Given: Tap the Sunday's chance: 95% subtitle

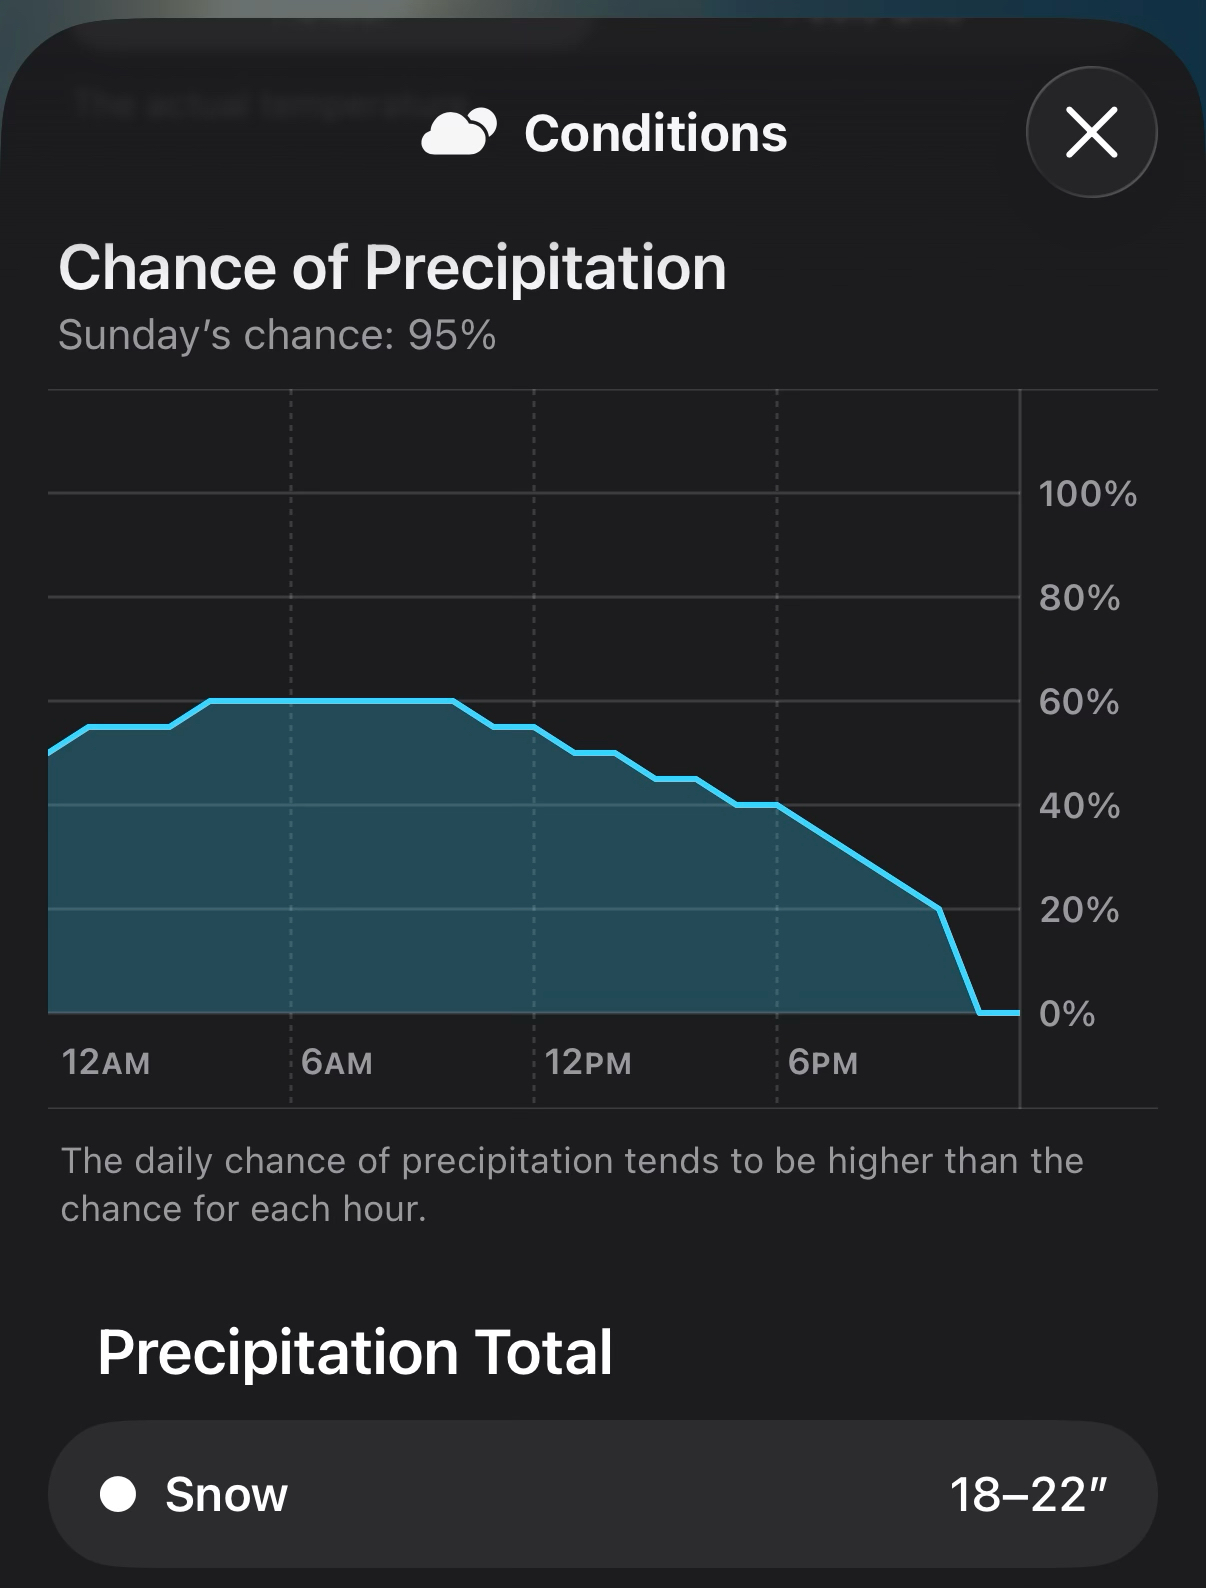Looking at the screenshot, I should coord(277,335).
